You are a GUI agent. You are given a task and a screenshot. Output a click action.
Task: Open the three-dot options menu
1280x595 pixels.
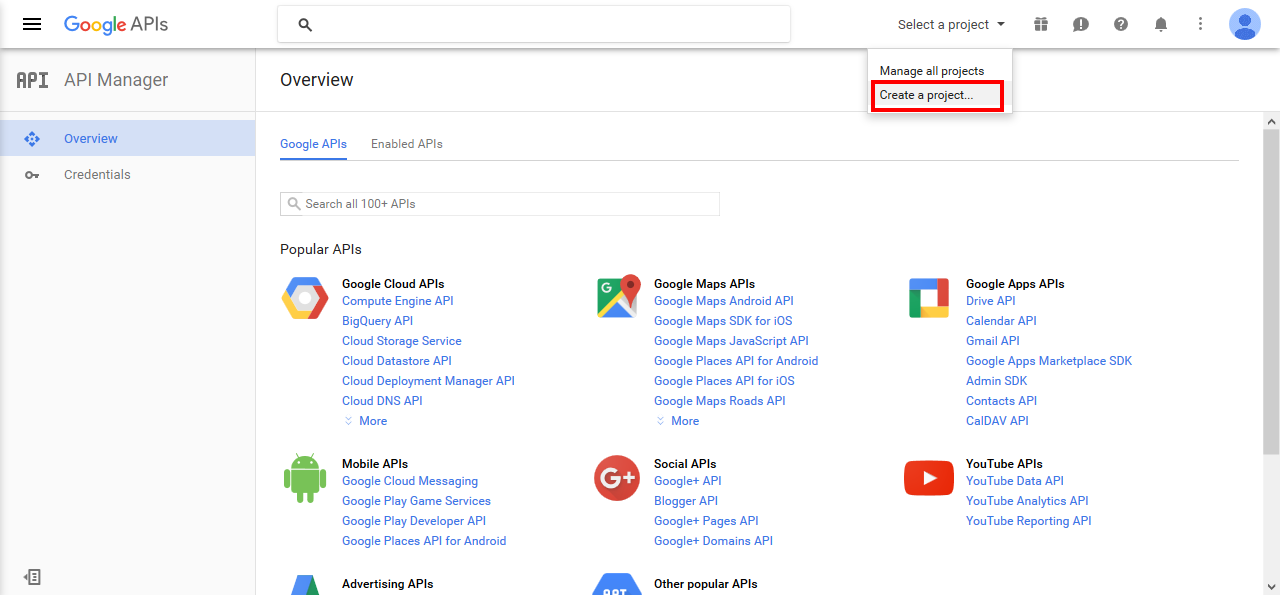point(1200,24)
